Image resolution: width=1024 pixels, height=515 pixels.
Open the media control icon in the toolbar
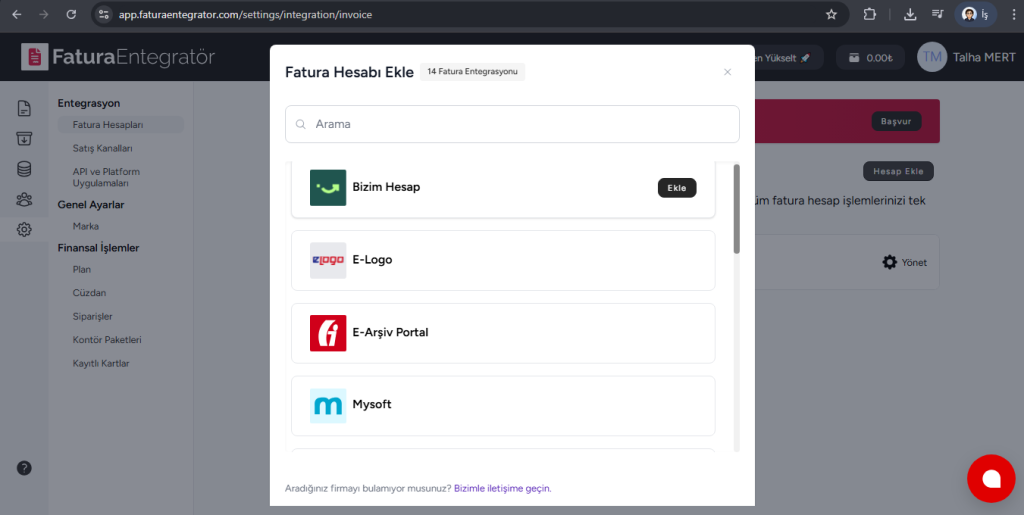coord(937,14)
